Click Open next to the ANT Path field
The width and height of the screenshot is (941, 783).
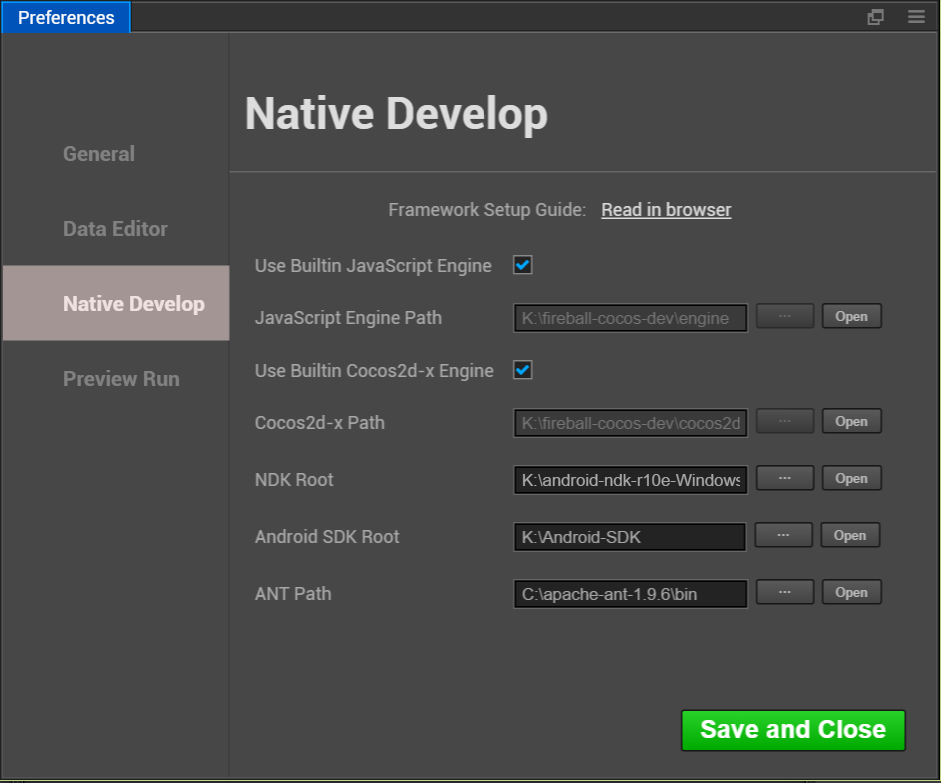click(851, 592)
